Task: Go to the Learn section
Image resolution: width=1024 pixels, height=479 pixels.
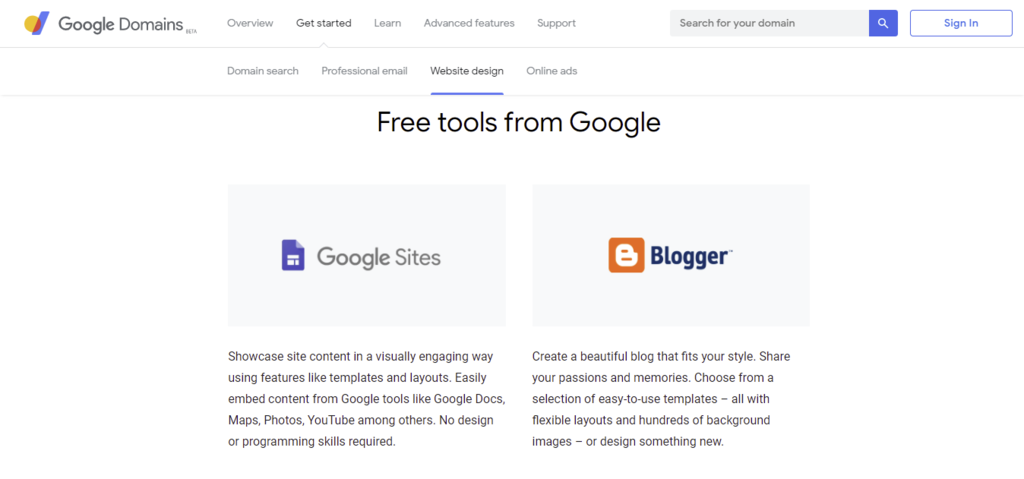Action: point(387,23)
